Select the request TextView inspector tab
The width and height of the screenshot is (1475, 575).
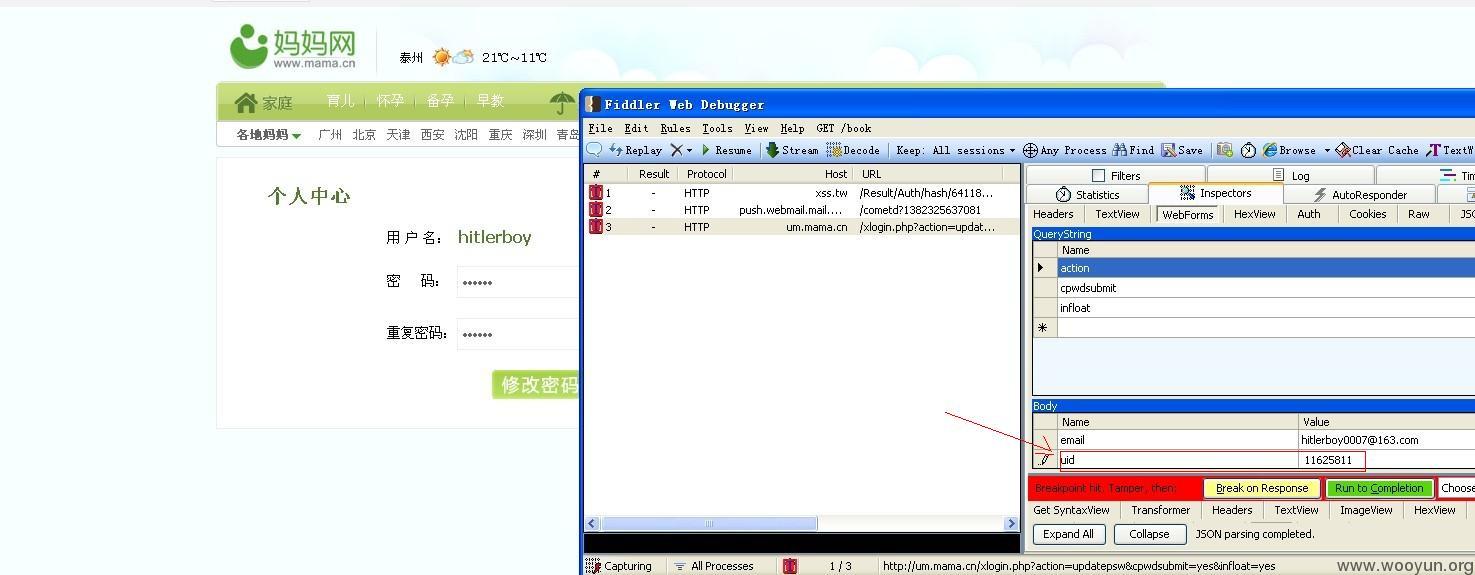(x=1117, y=214)
